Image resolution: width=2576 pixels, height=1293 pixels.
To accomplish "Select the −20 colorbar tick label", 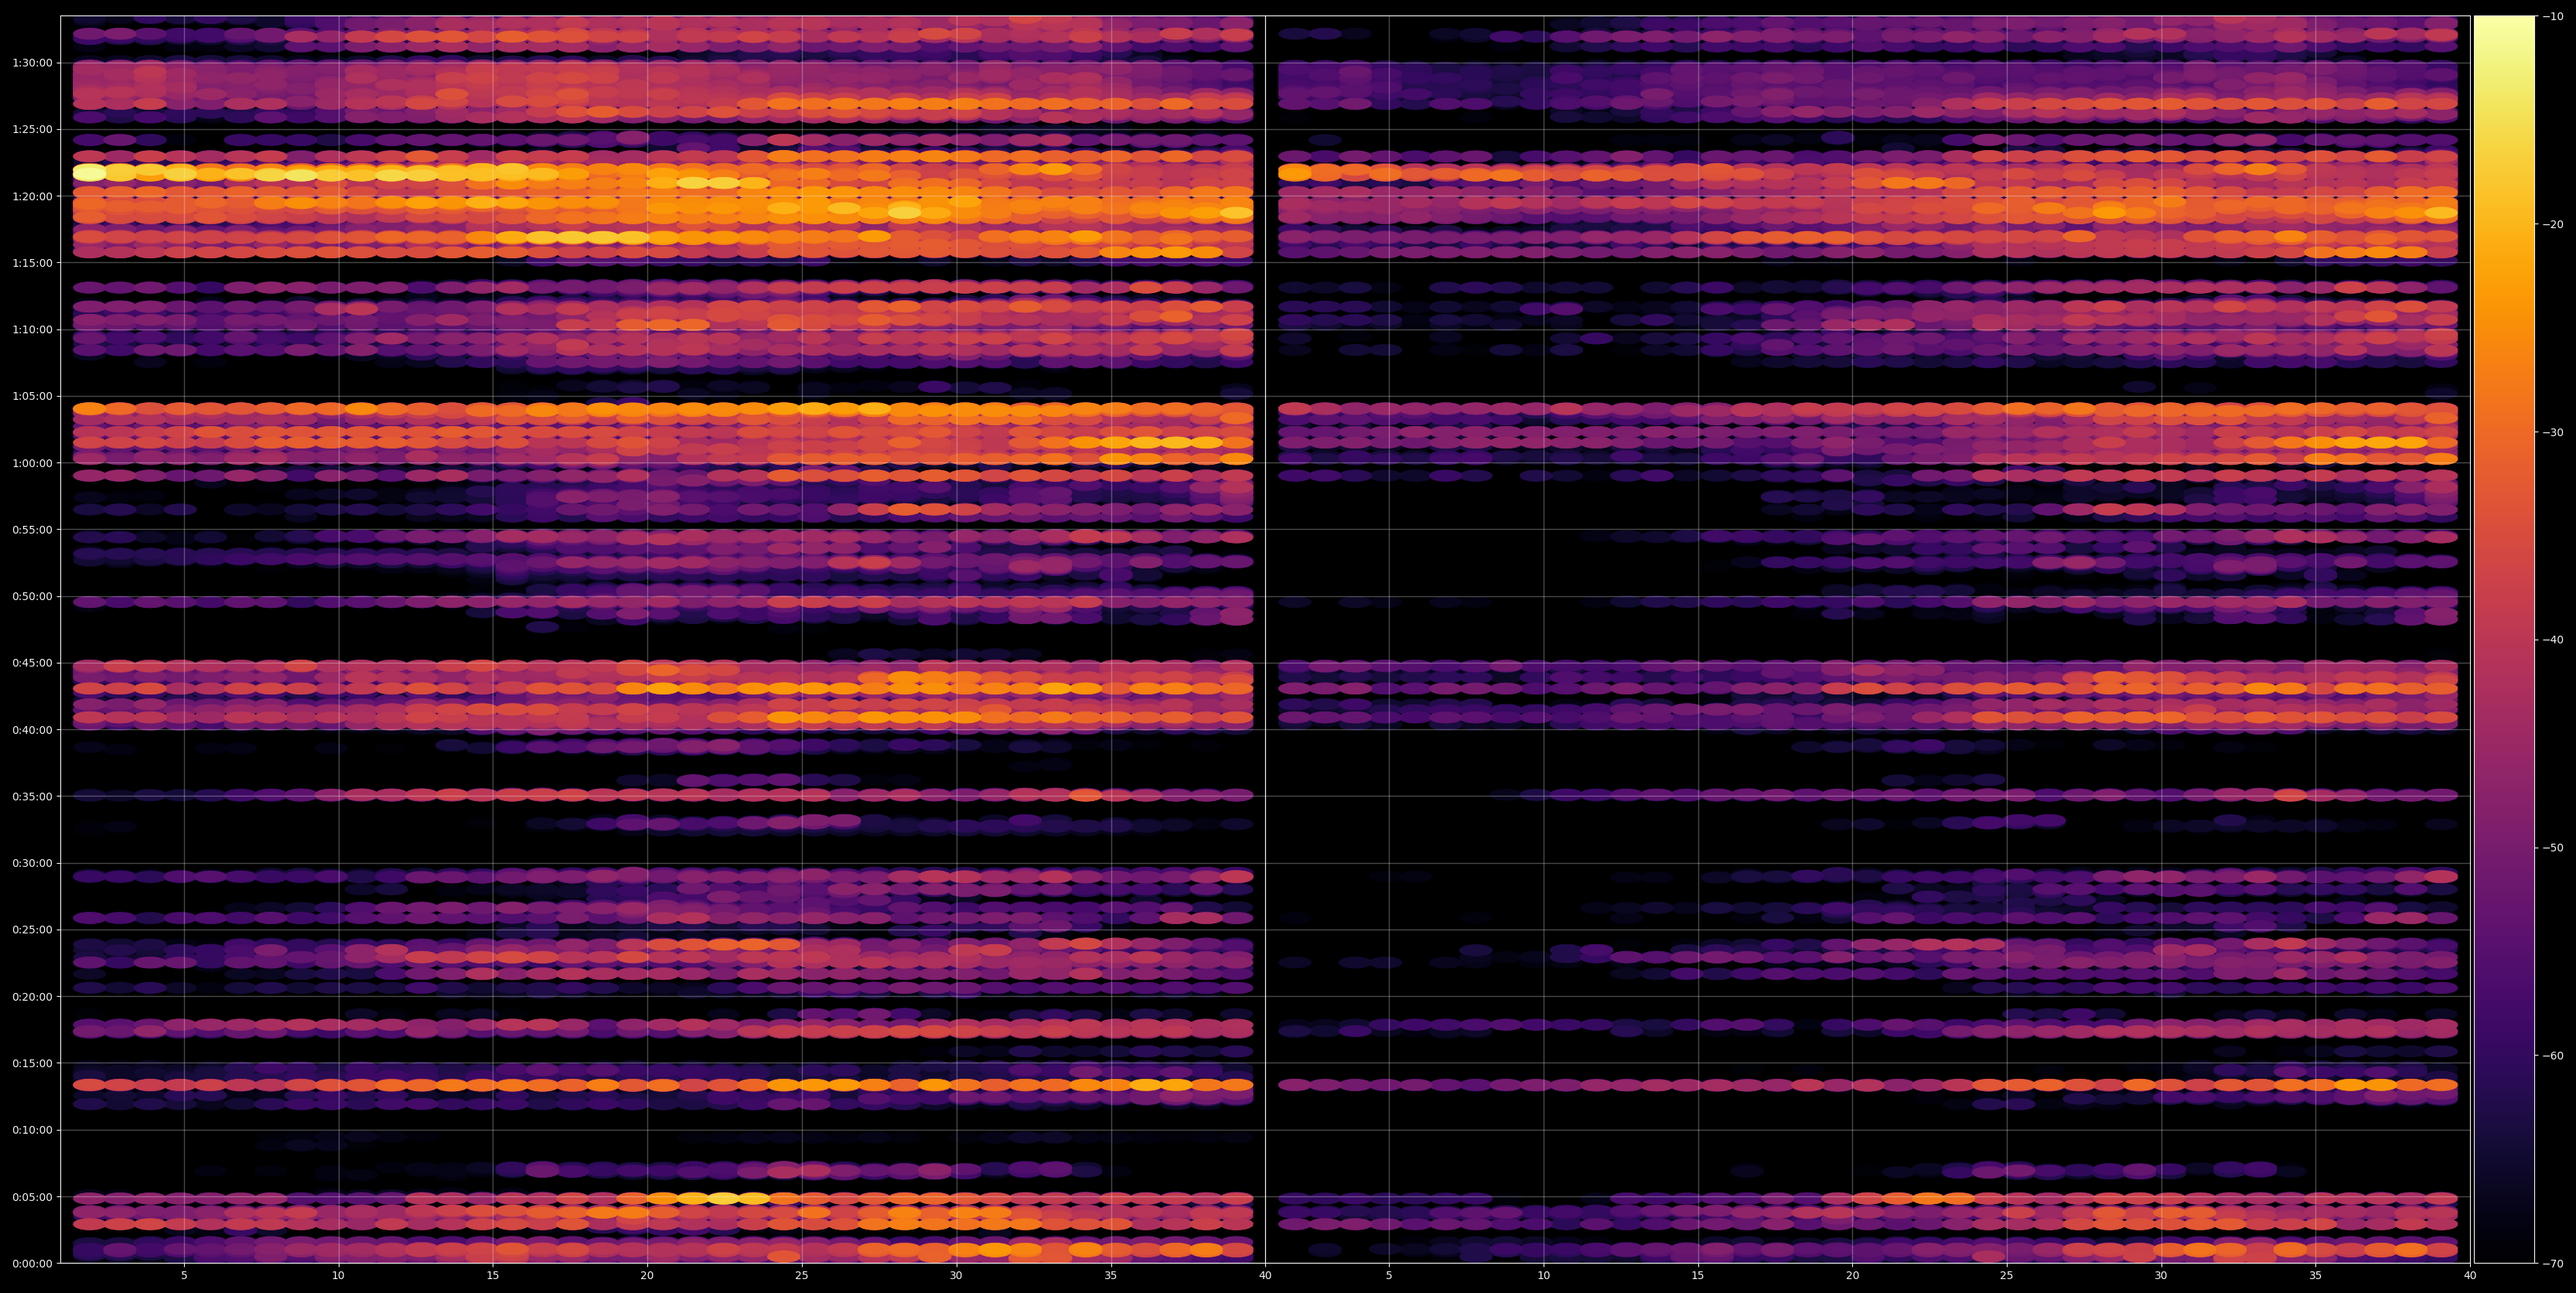I will click(2553, 224).
